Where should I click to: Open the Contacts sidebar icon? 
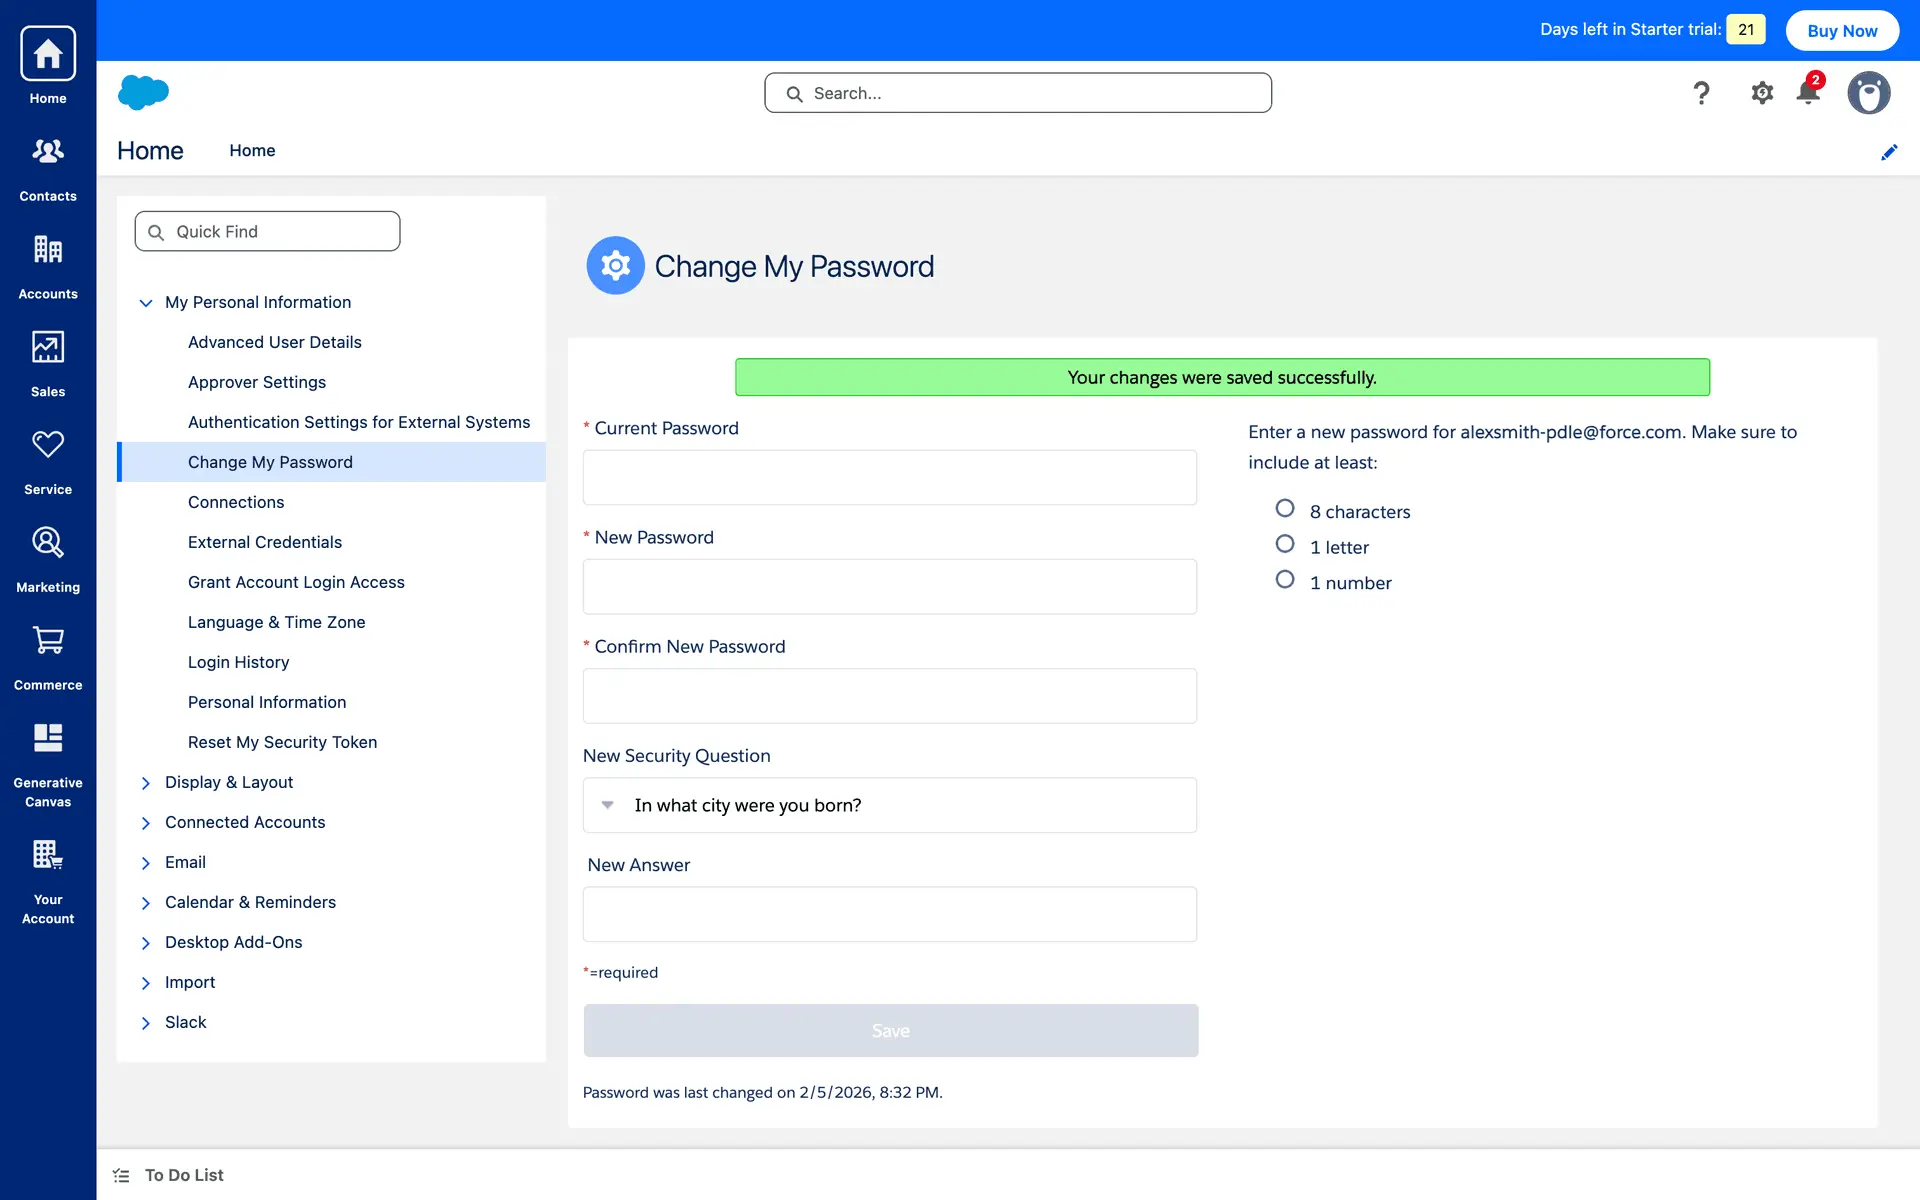pyautogui.click(x=48, y=152)
